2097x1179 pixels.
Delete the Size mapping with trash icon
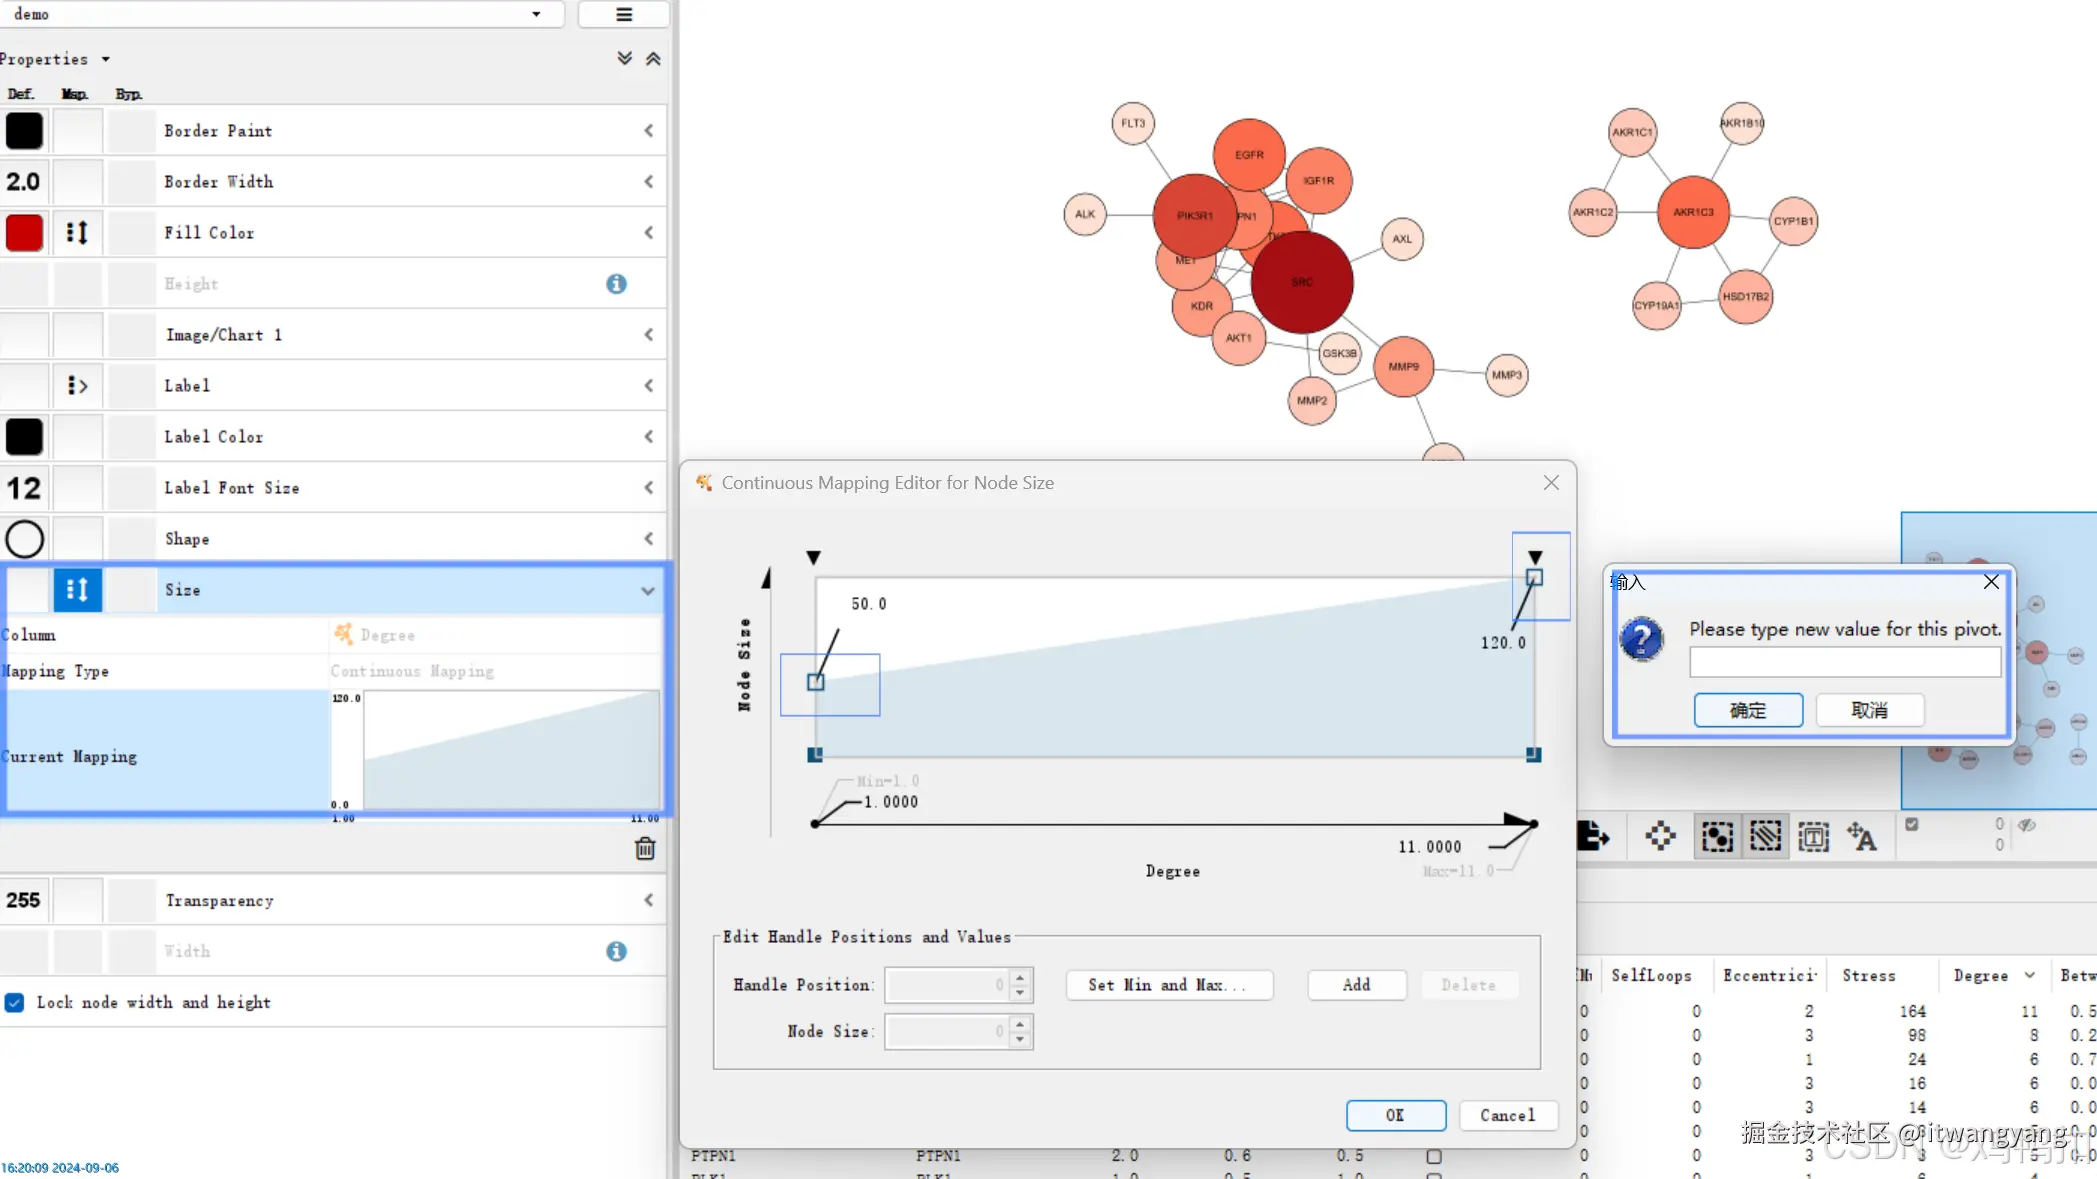point(645,848)
